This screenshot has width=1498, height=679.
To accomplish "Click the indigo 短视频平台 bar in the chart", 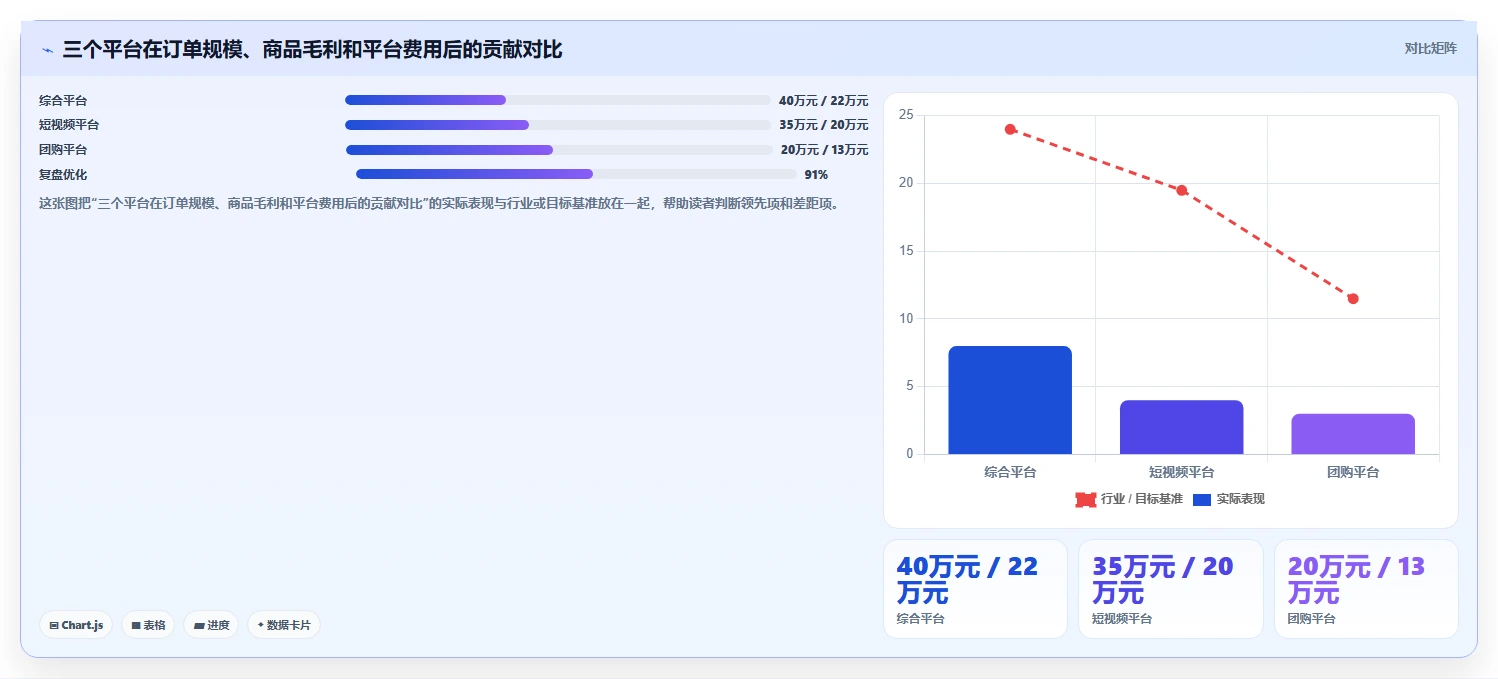I will 1182,427.
